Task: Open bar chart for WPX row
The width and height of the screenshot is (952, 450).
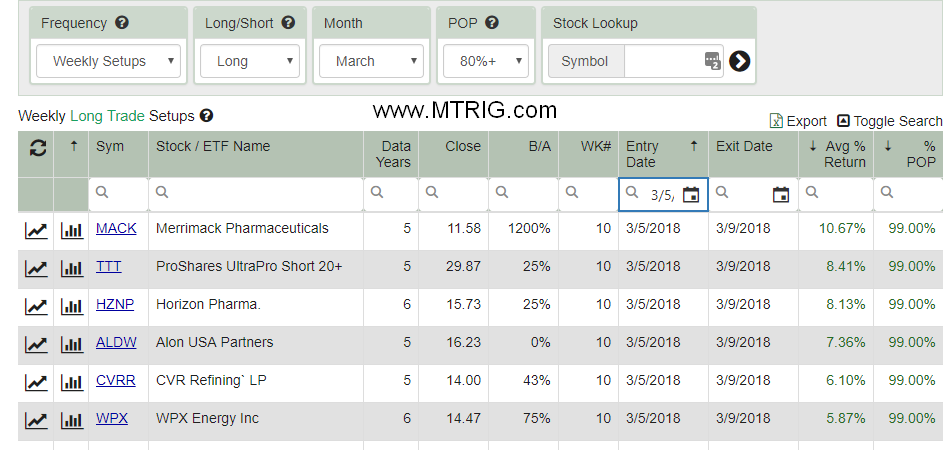Action: click(72, 420)
